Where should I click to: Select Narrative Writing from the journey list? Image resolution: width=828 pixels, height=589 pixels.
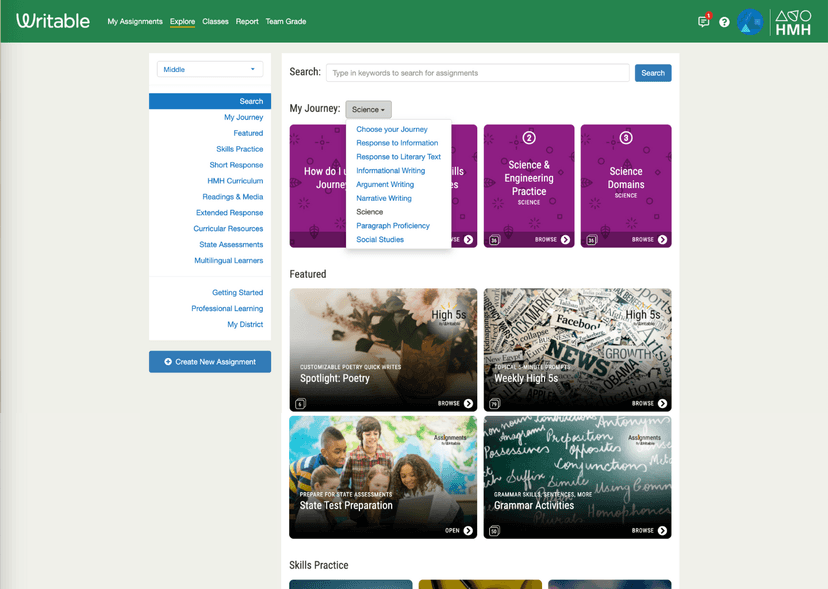(384, 198)
